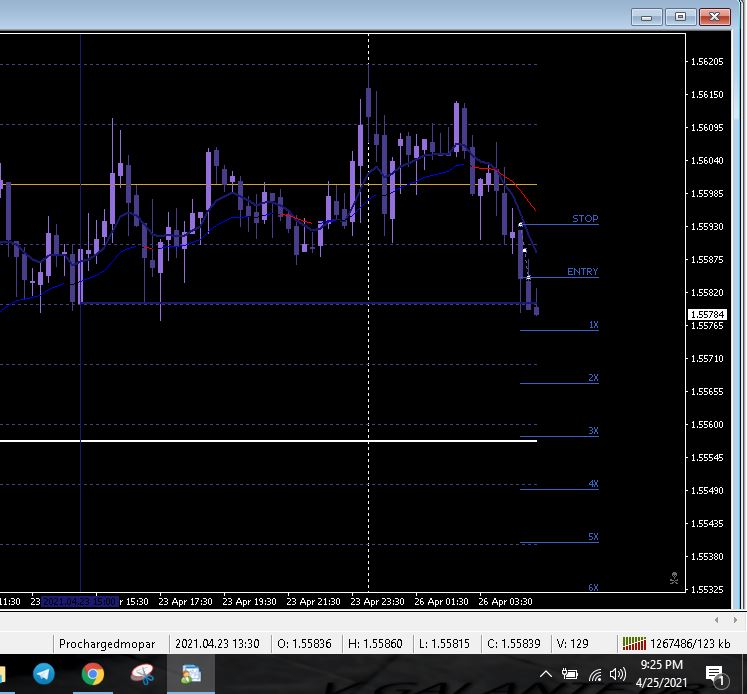Open the taskbar clock showing 9:25 PM
Screen dimensions: 747x694
coord(661,674)
